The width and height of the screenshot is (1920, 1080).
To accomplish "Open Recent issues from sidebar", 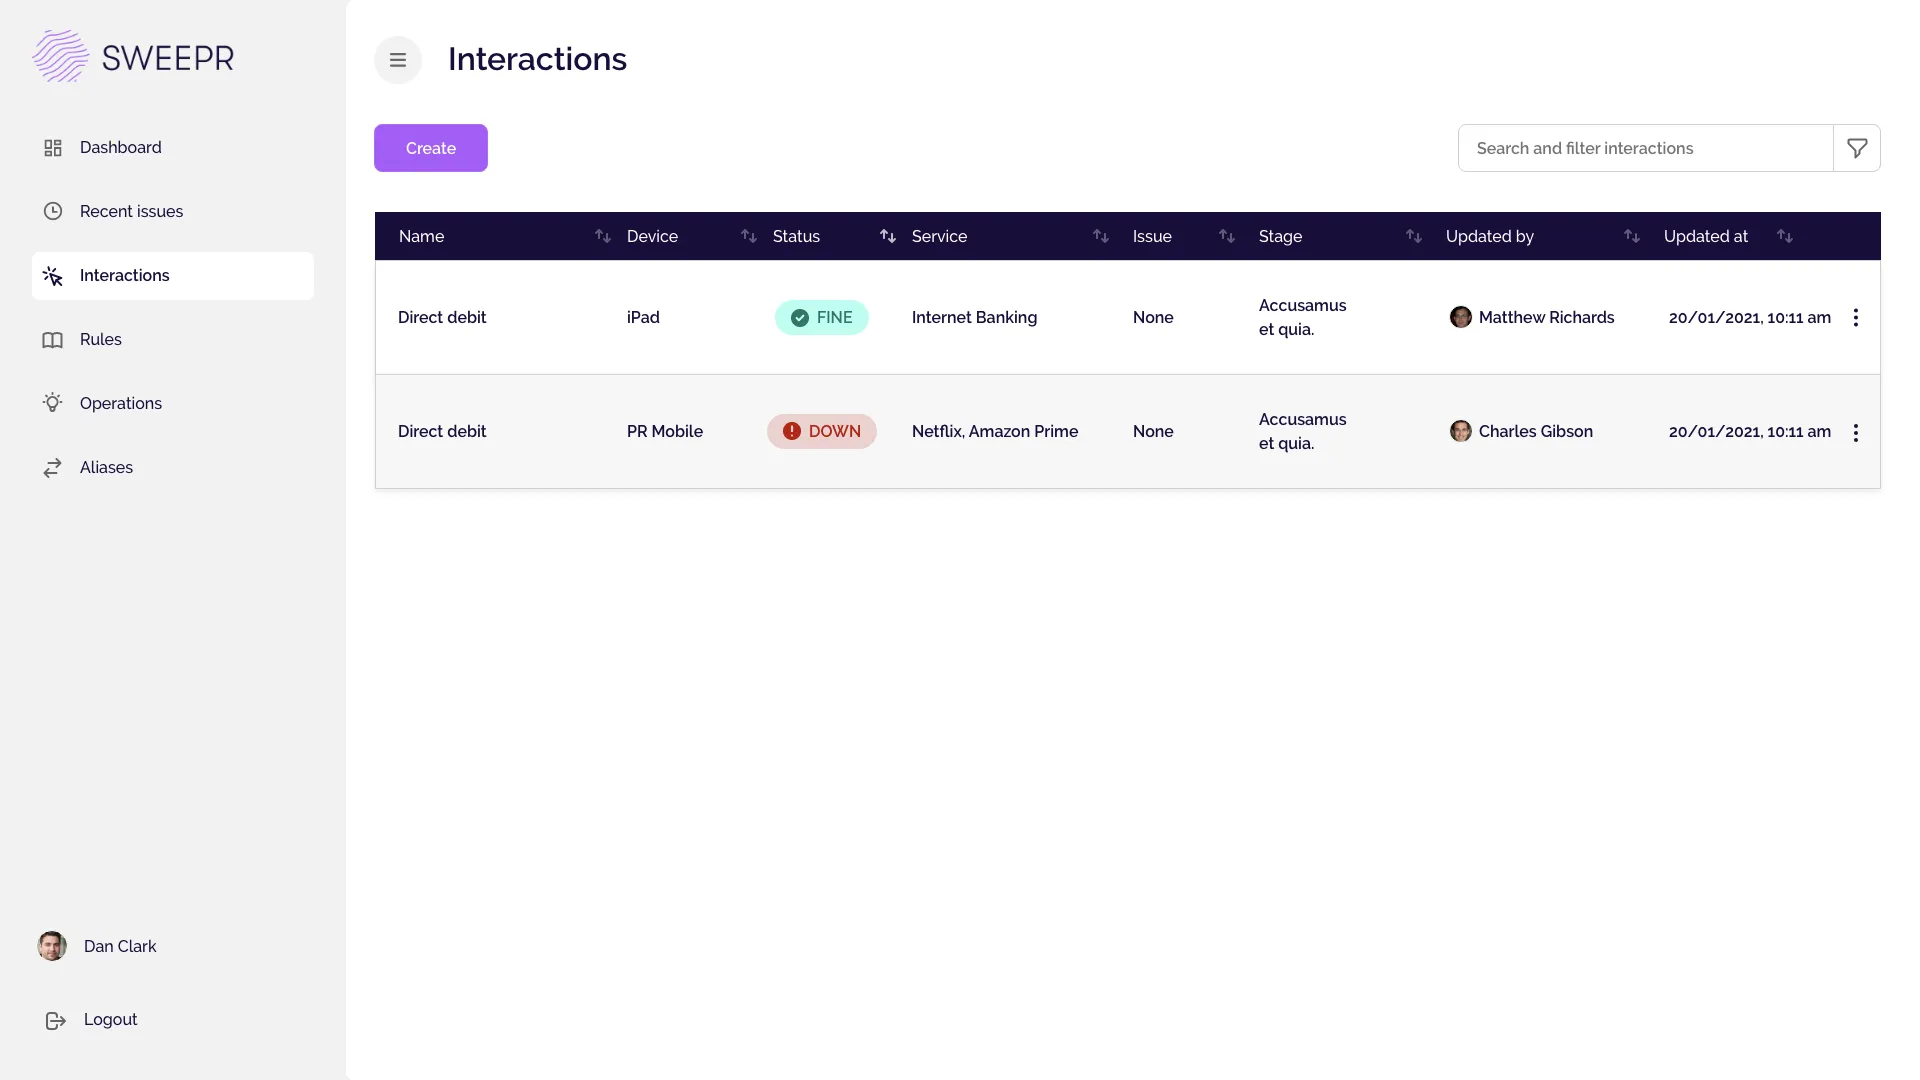I will point(131,212).
